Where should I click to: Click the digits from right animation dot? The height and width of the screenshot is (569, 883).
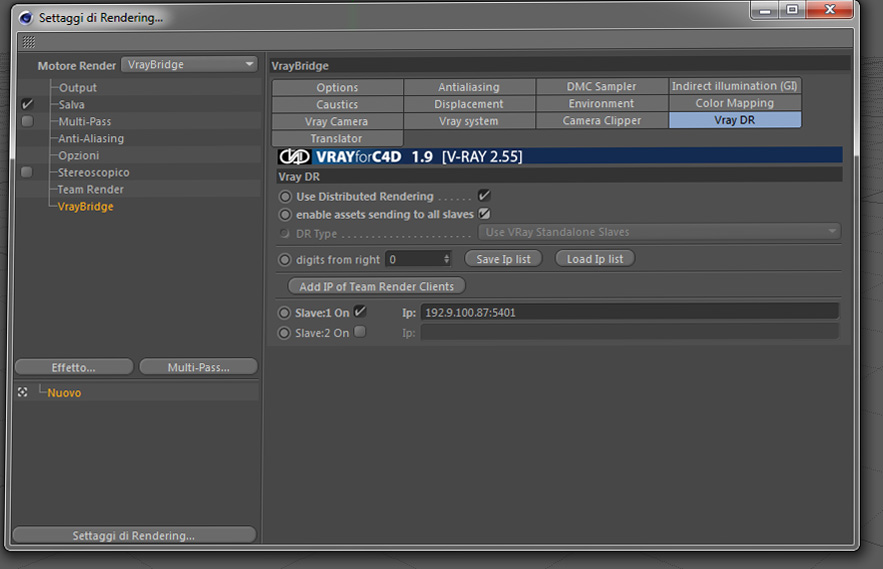click(x=285, y=260)
